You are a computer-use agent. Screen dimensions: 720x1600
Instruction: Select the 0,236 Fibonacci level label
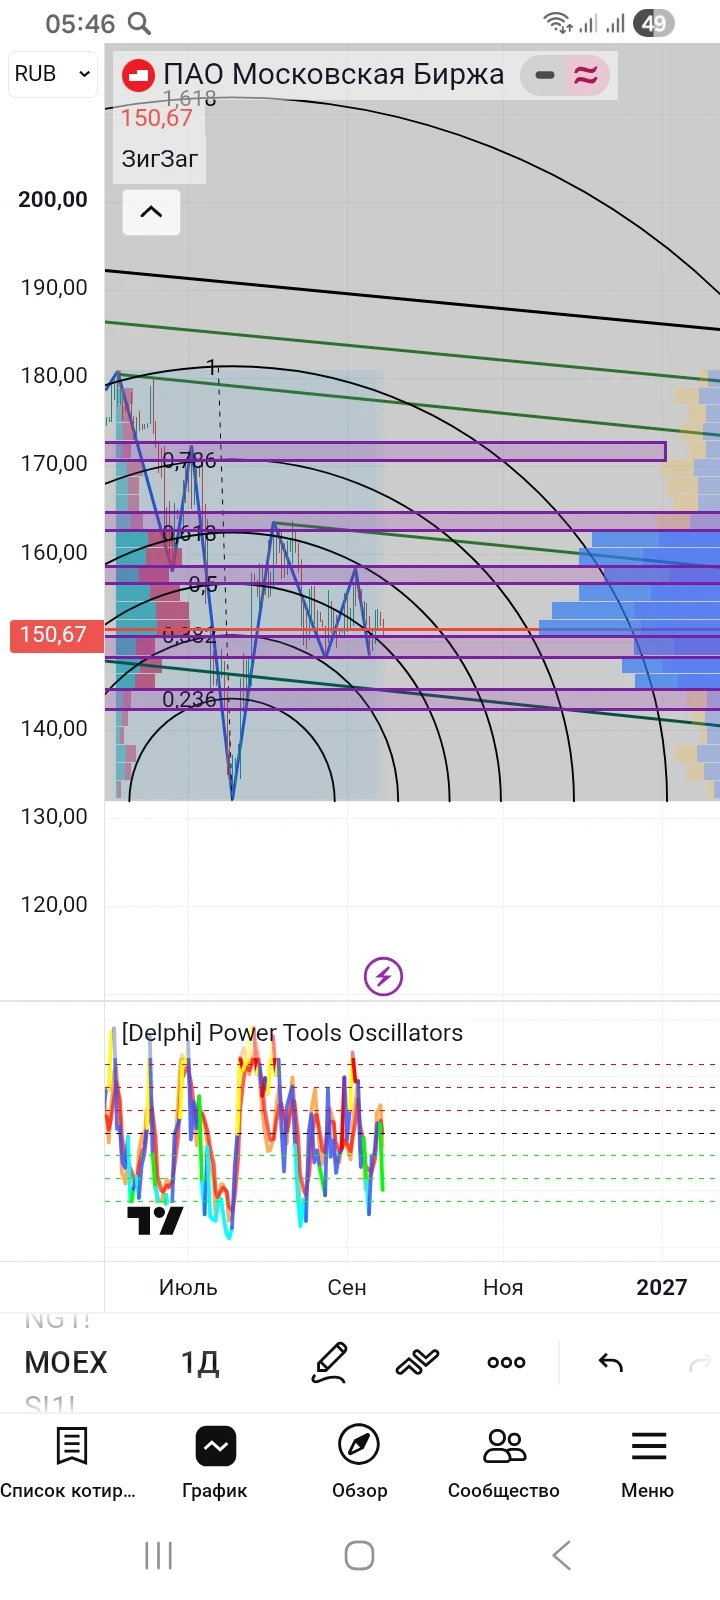click(x=189, y=699)
